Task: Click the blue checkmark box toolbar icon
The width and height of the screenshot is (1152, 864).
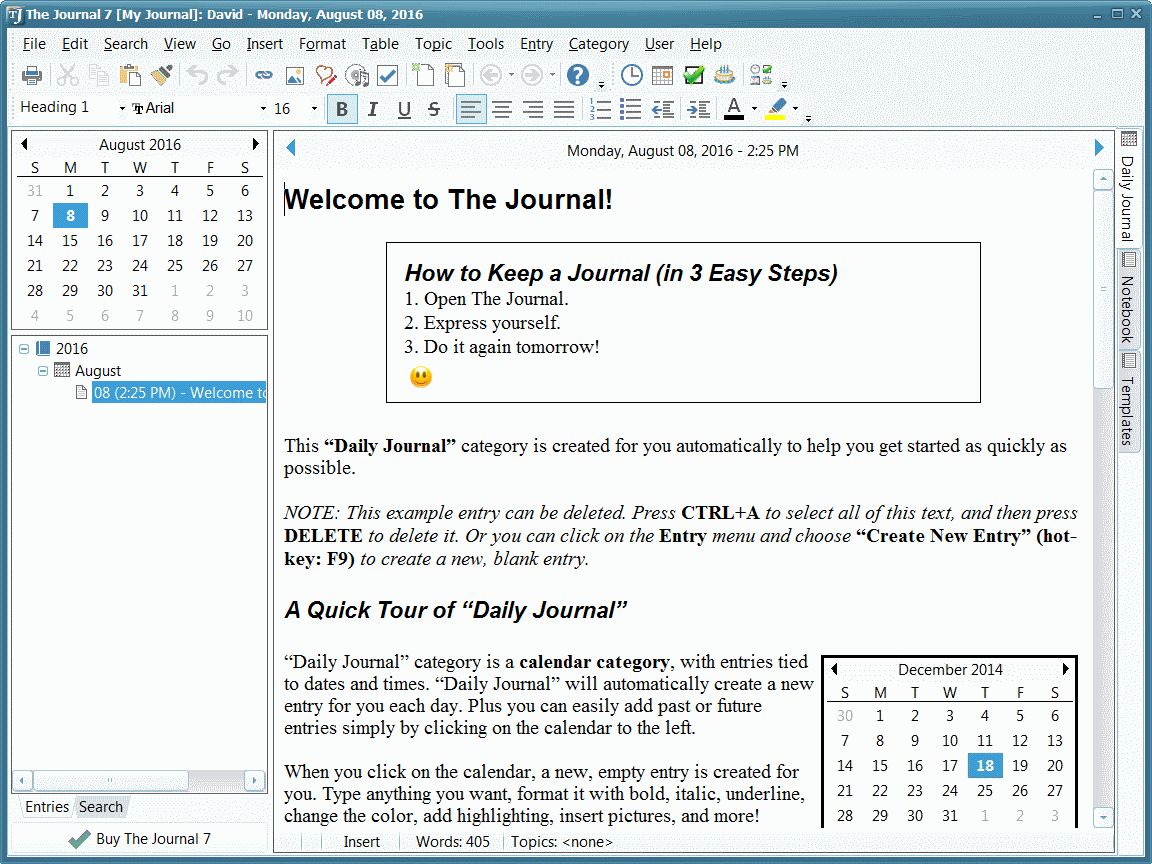Action: [x=387, y=75]
